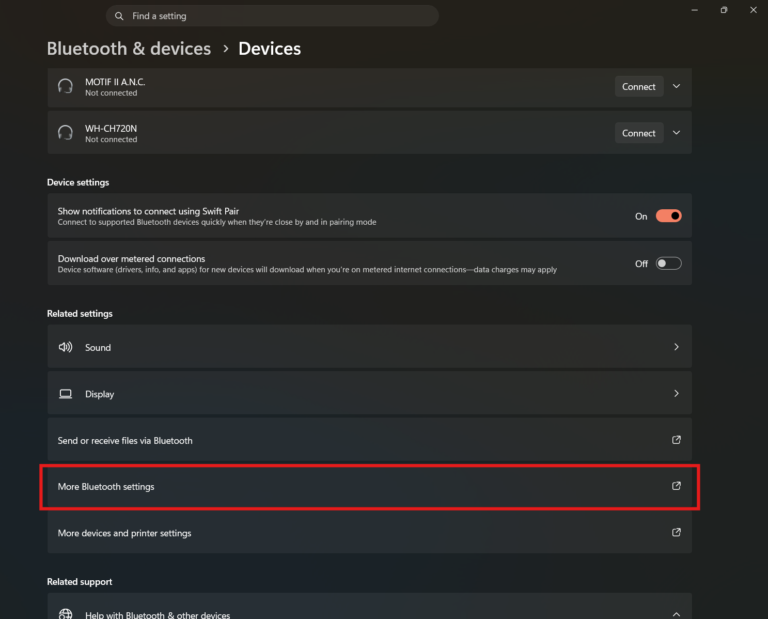Click the MOTIF II A.N.C. headphones icon

click(x=65, y=86)
